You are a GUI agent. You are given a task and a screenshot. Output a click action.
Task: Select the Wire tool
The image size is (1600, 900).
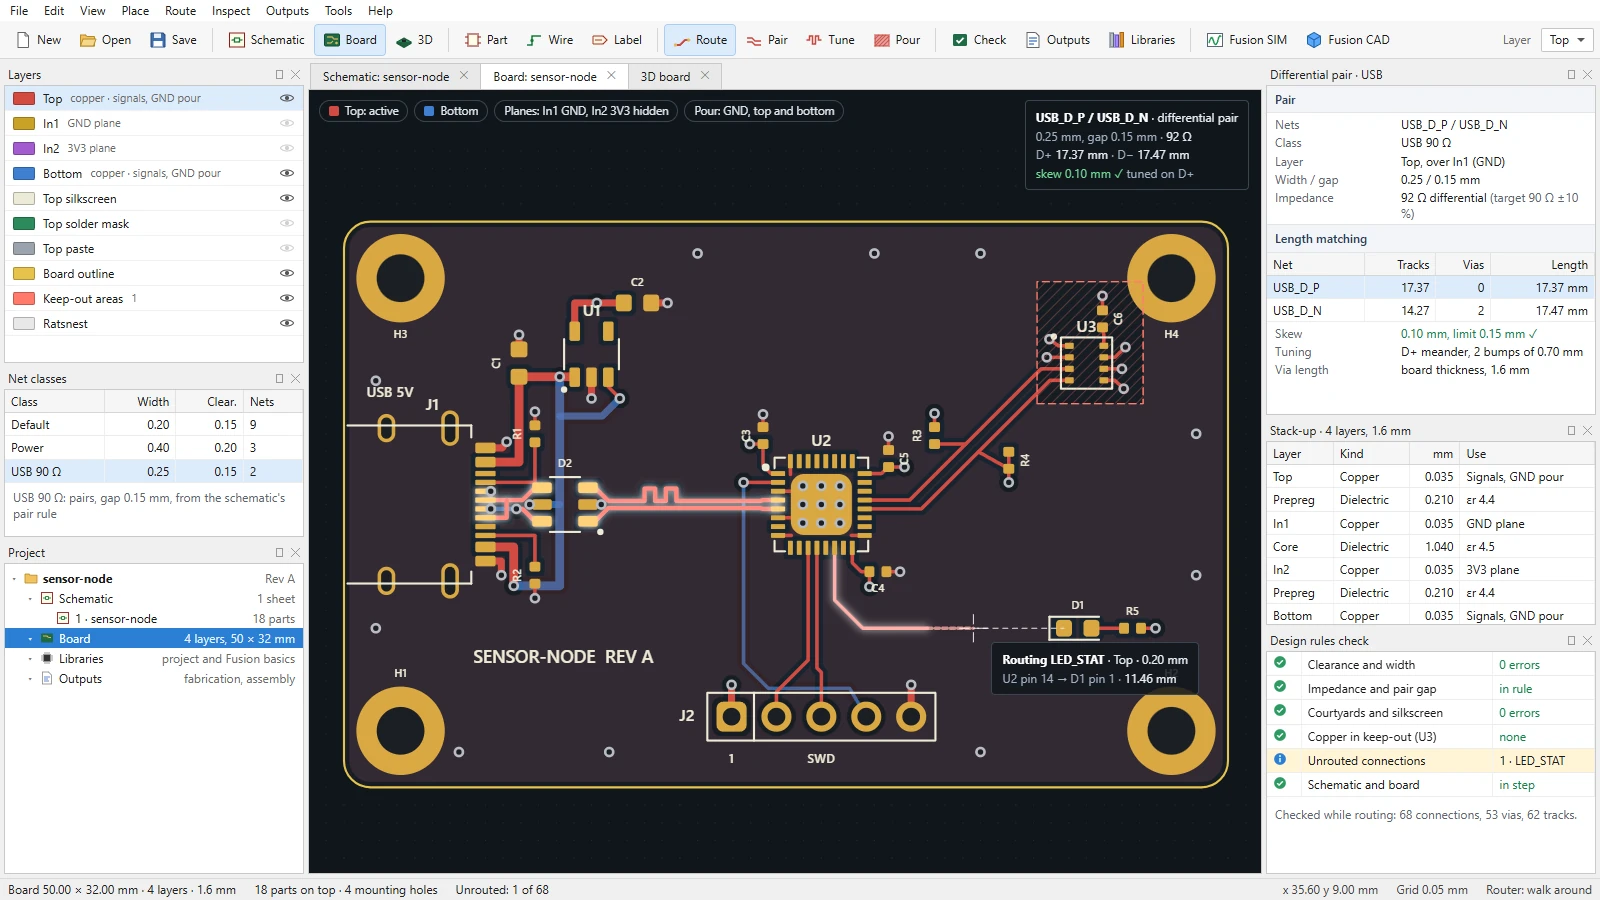pos(550,40)
